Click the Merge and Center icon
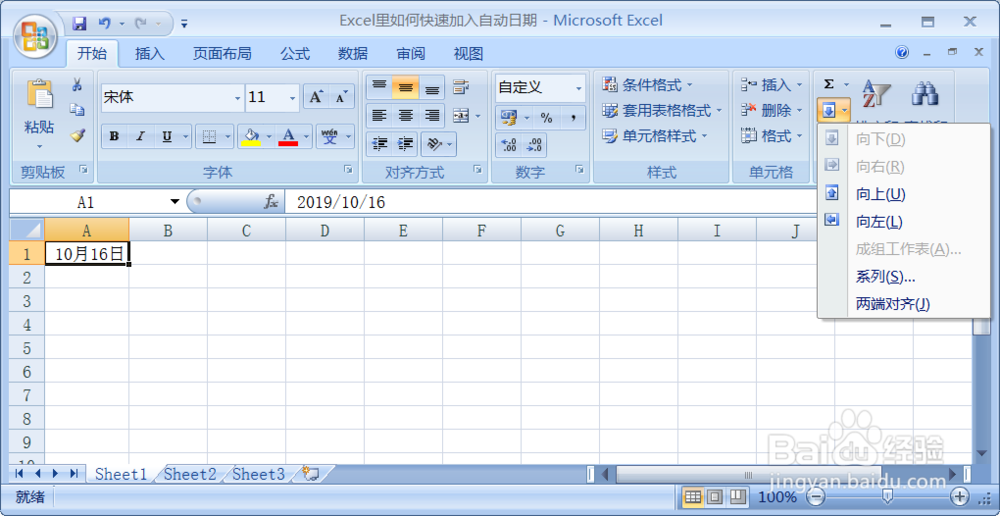Viewport: 1000px width, 516px height. (x=460, y=115)
